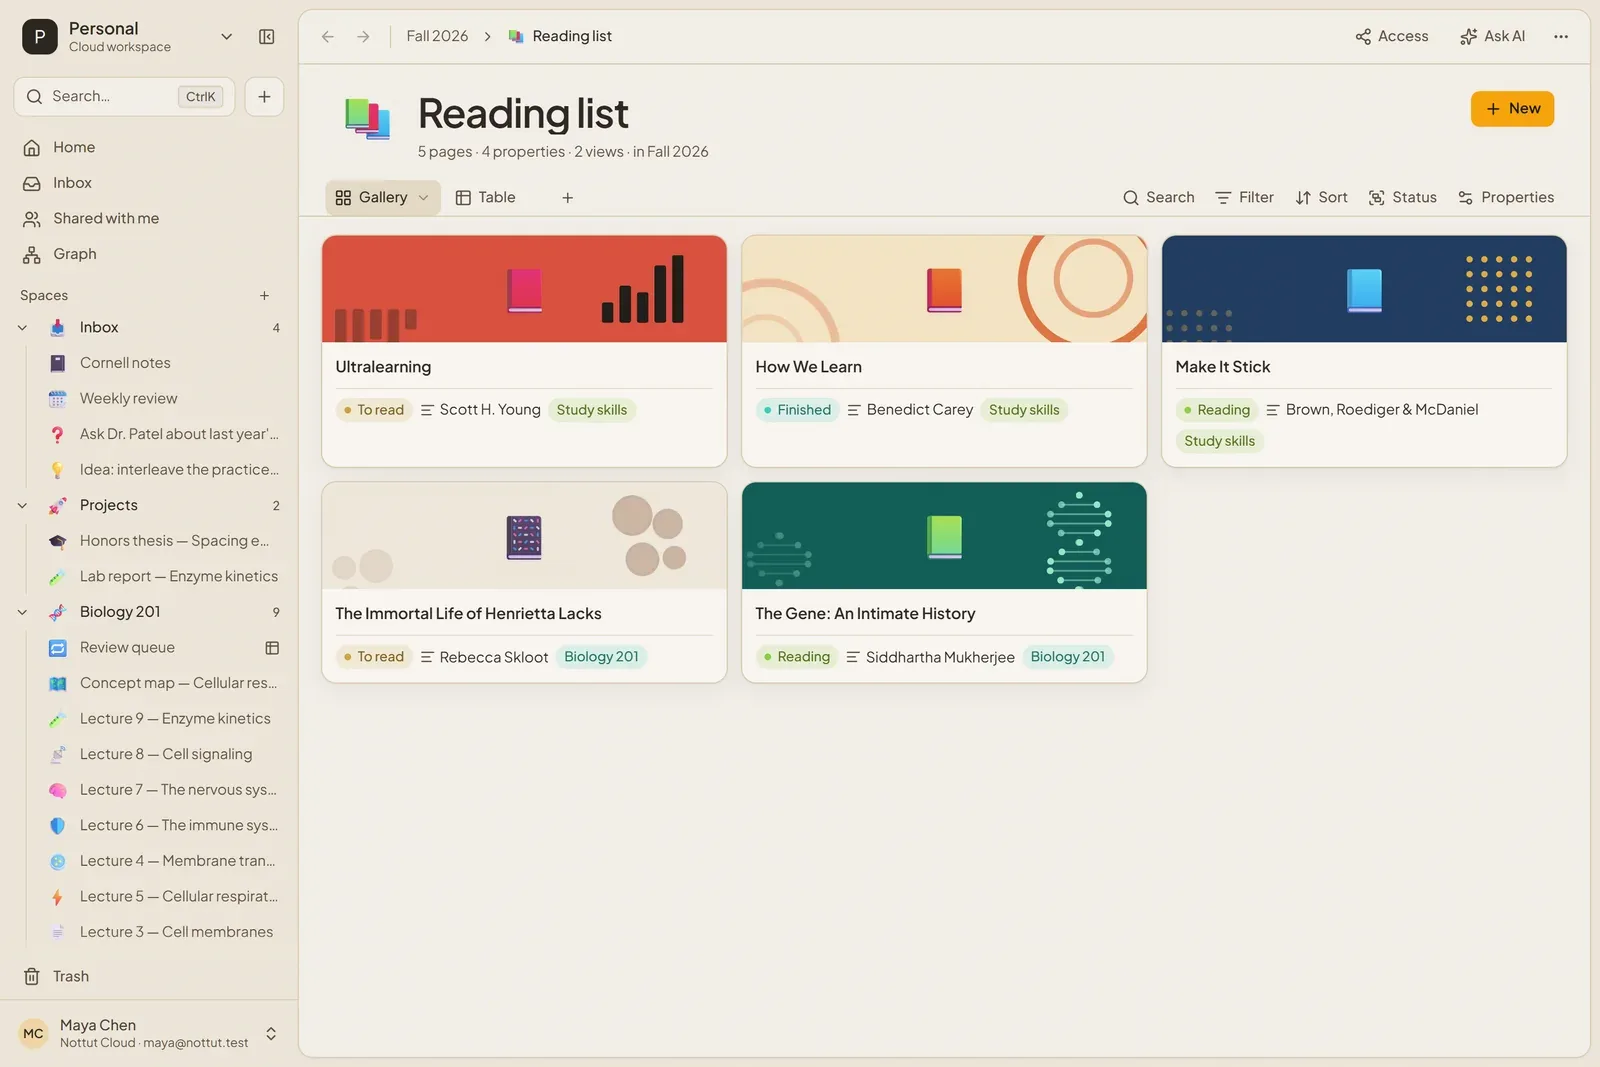Click Study skills tag on Ultralearning
This screenshot has height=1067, width=1600.
point(592,410)
